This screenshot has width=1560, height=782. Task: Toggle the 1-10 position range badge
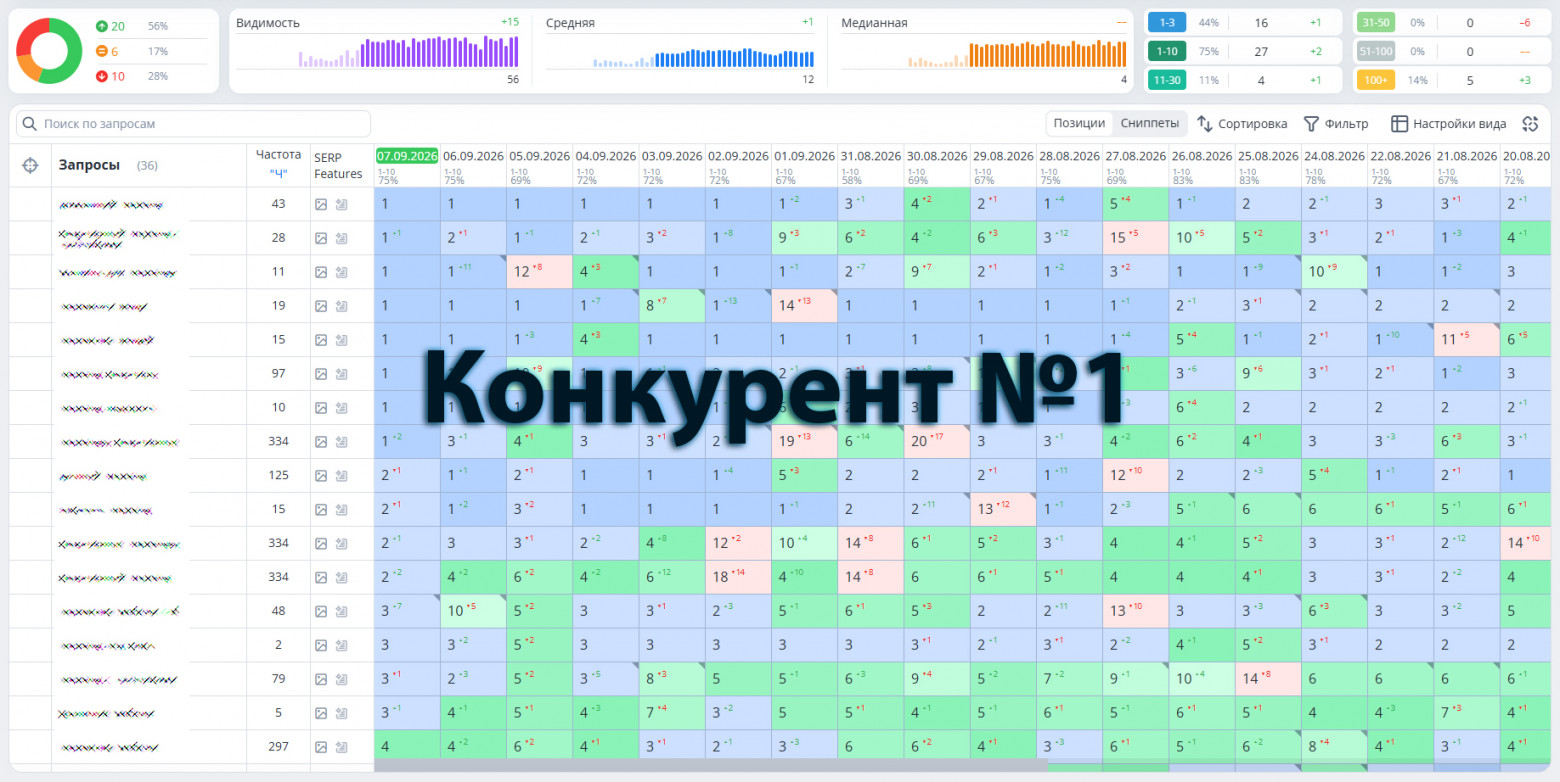pyautogui.click(x=1168, y=51)
